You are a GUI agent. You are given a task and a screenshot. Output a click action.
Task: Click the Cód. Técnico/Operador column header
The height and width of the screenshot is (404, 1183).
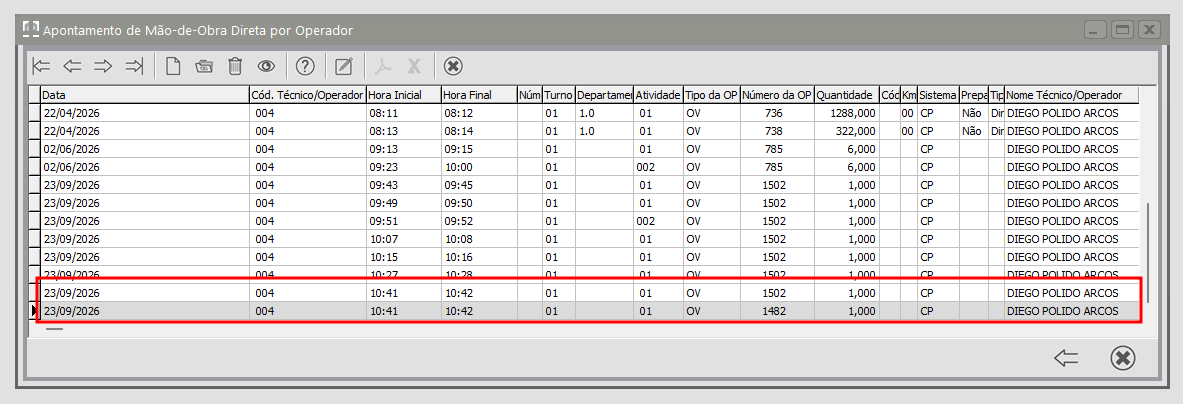coord(308,95)
